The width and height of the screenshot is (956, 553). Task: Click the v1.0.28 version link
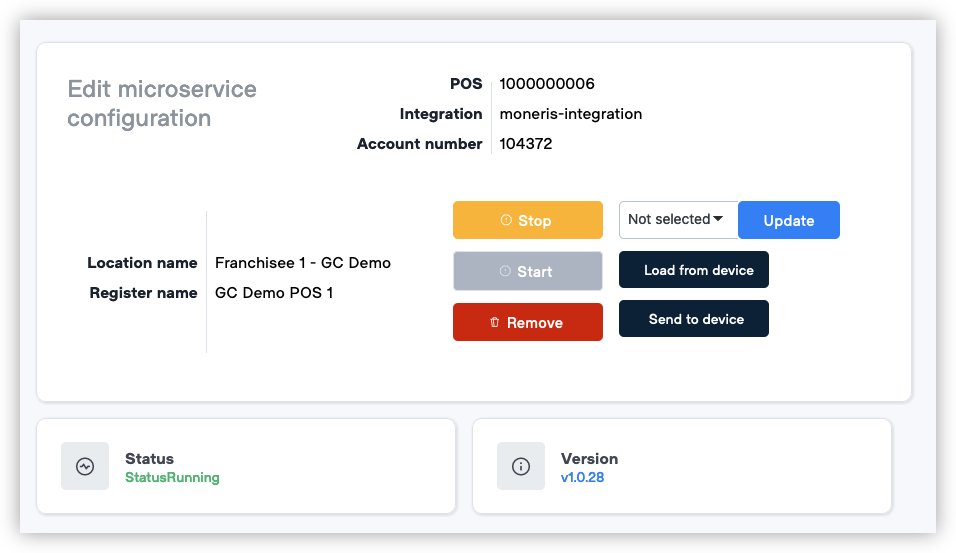pos(582,477)
